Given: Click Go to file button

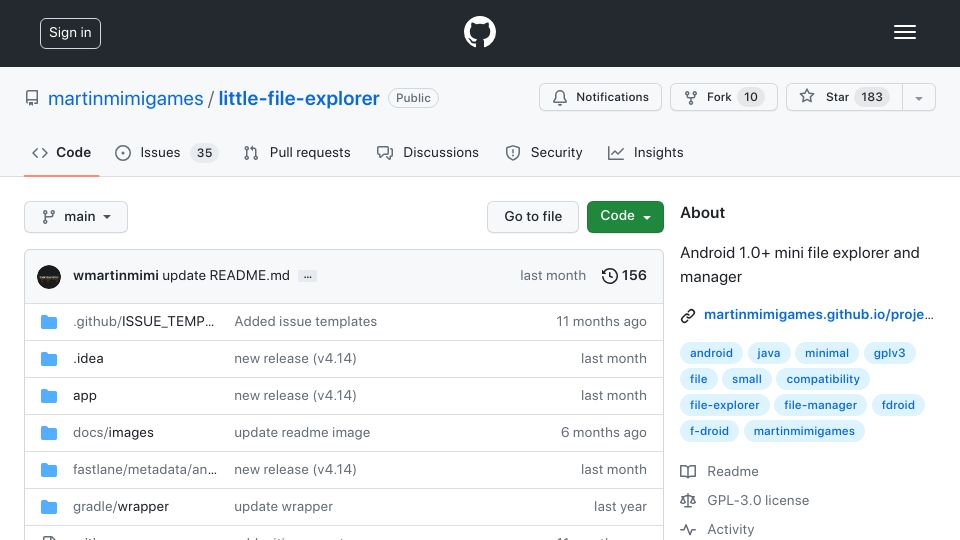Looking at the screenshot, I should (x=533, y=217).
